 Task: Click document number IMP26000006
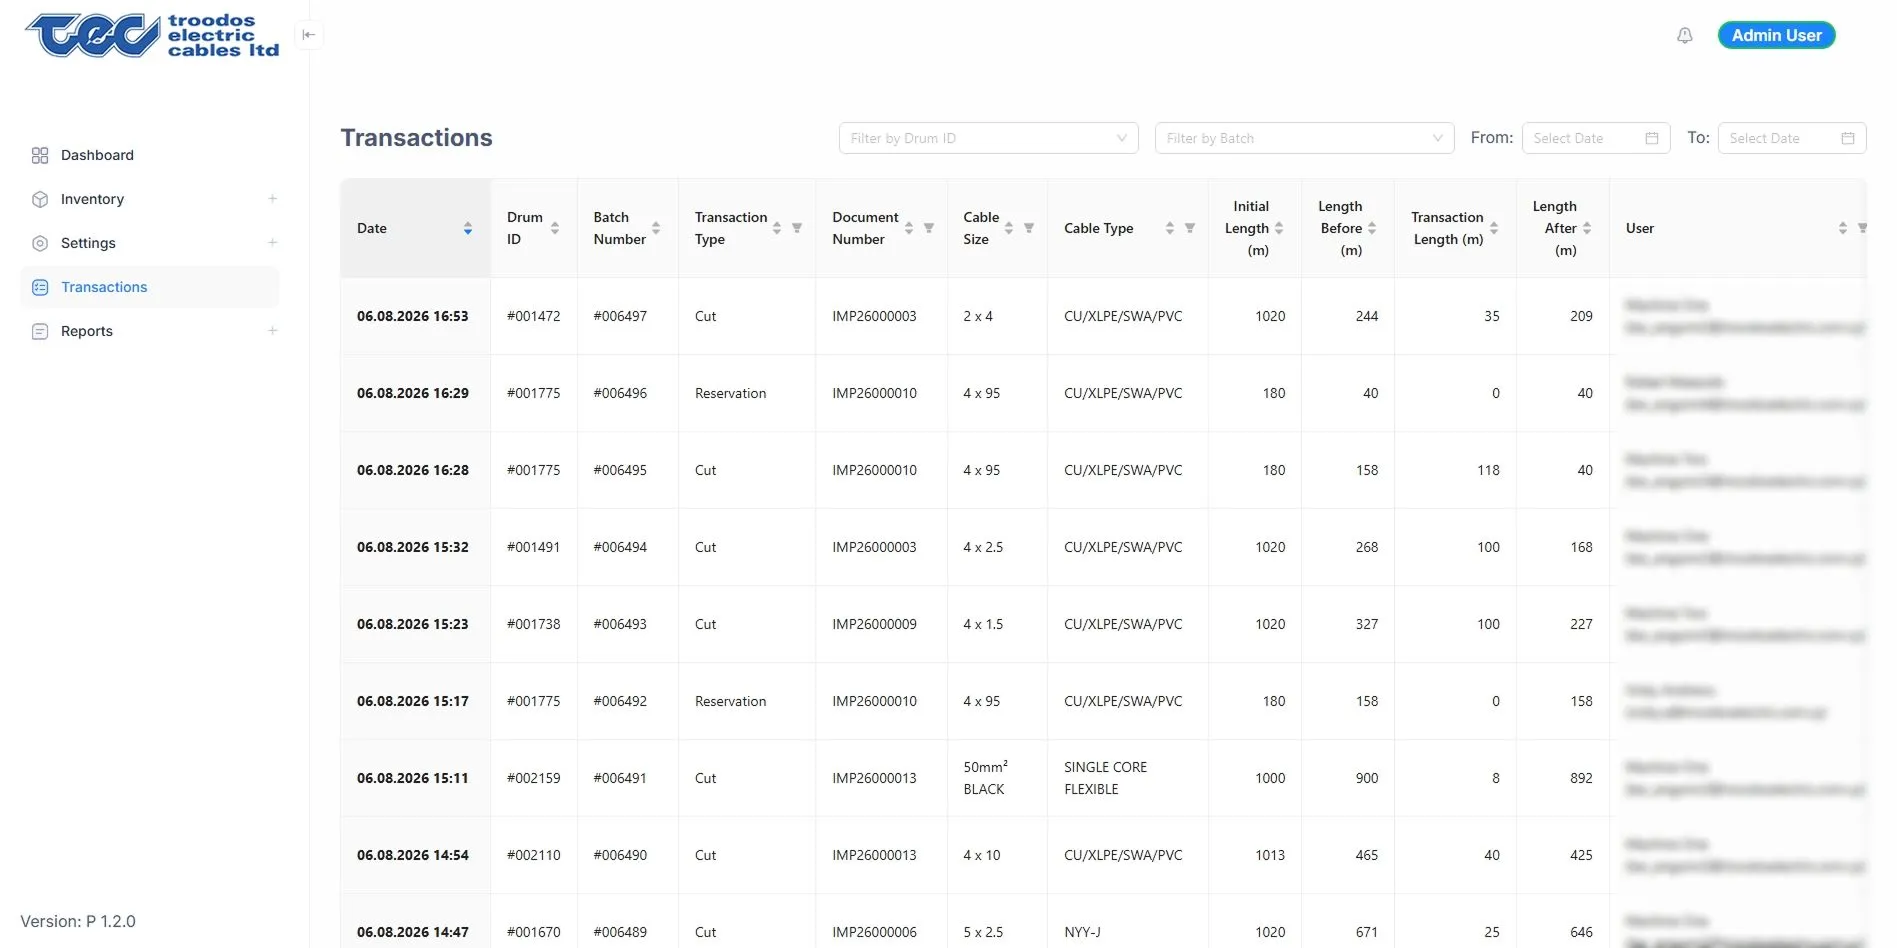tap(874, 932)
